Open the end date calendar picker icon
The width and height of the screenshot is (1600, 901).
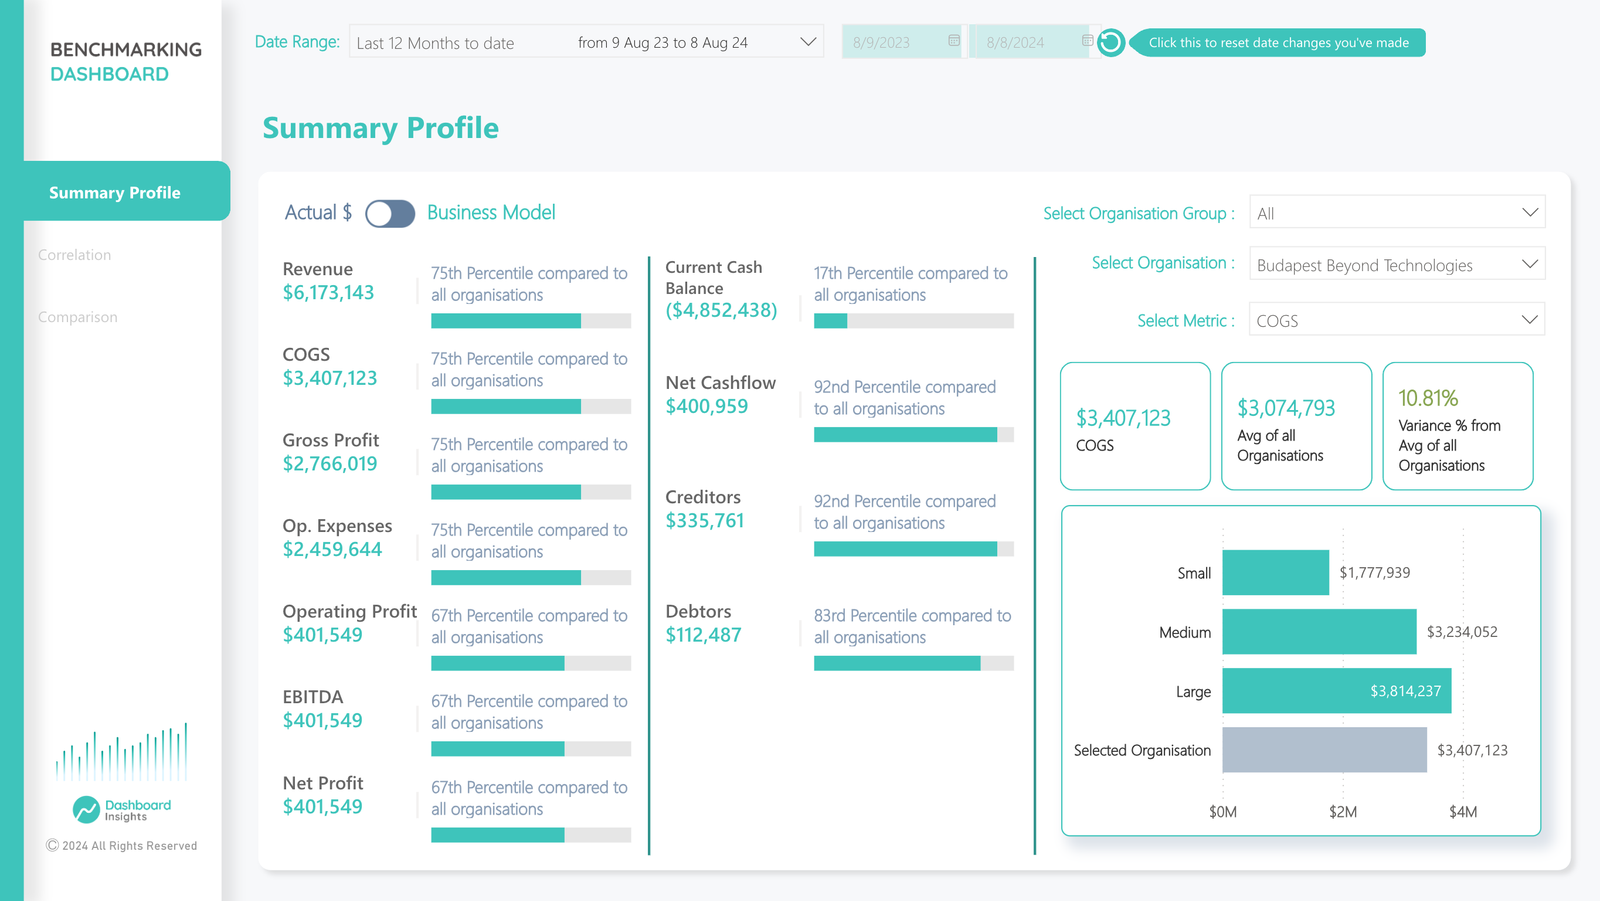1087,41
